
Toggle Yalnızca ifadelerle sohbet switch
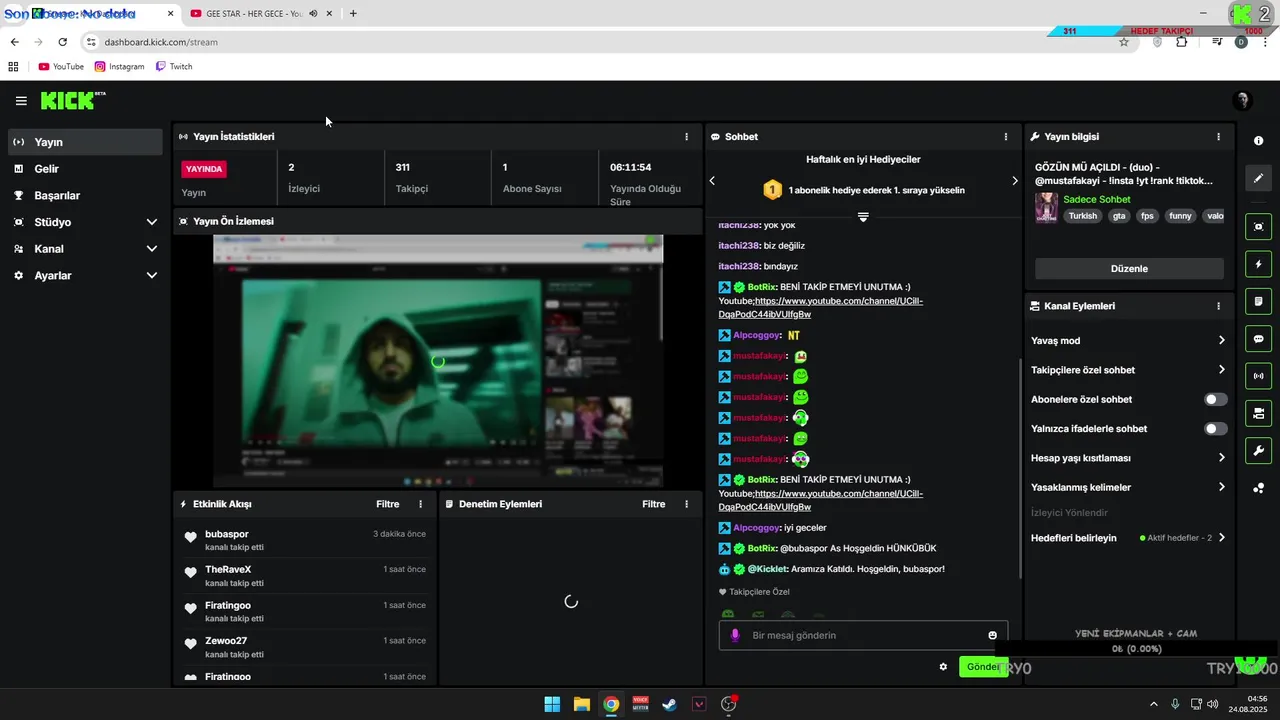click(1215, 429)
